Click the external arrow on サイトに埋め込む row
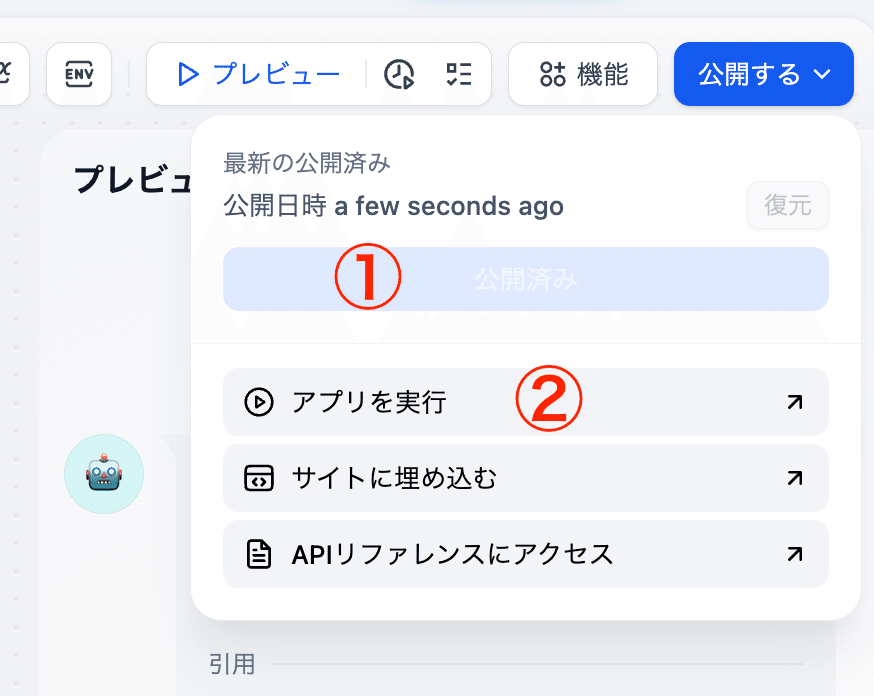This screenshot has height=696, width=874. click(x=795, y=478)
